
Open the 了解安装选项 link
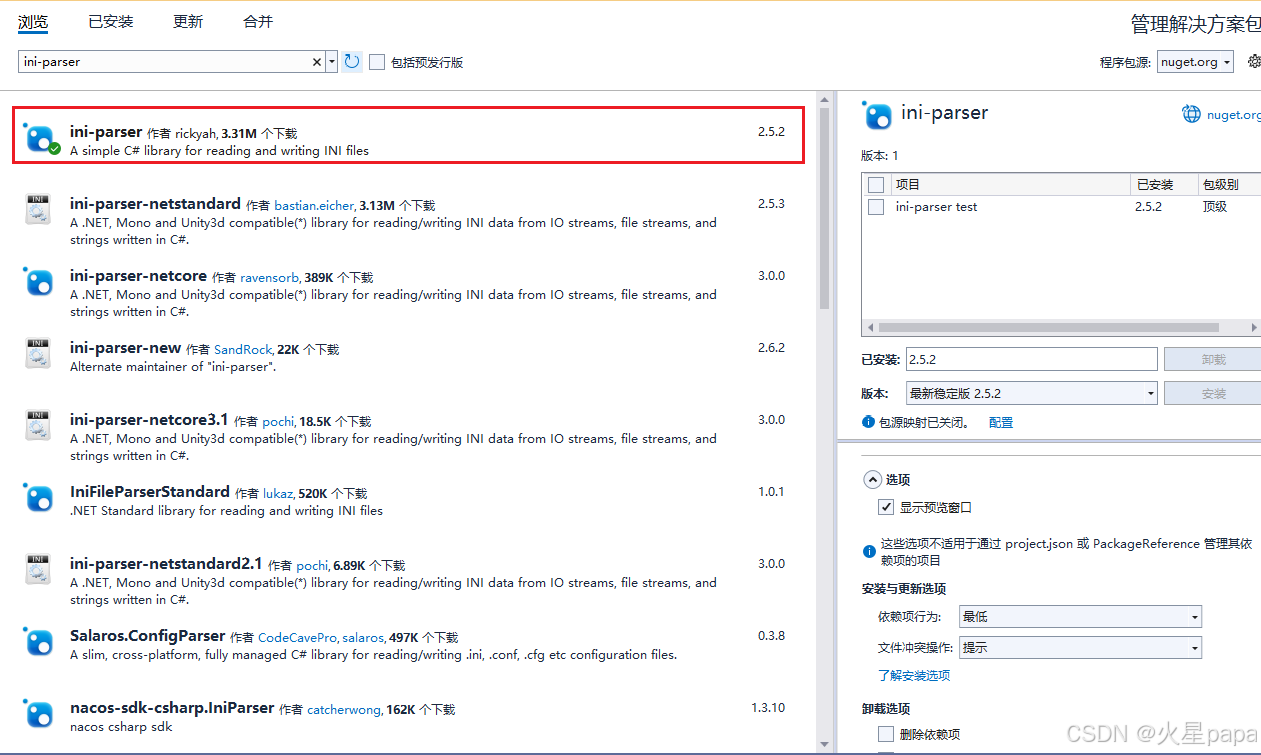pos(914,676)
